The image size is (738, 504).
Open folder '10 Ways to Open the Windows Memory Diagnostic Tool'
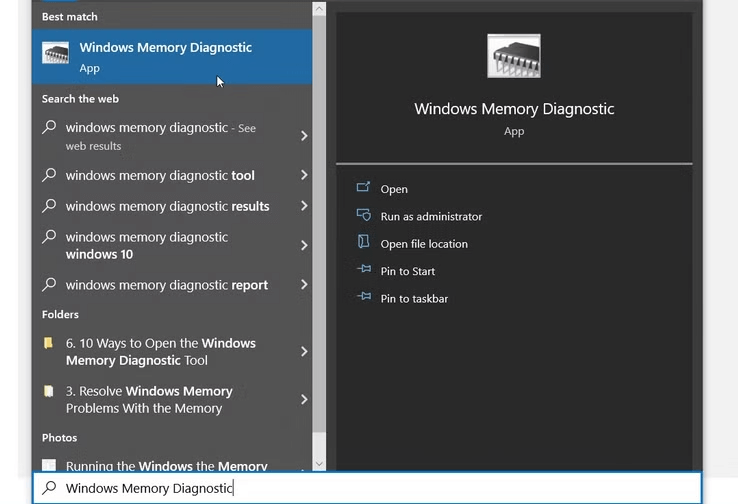click(160, 351)
